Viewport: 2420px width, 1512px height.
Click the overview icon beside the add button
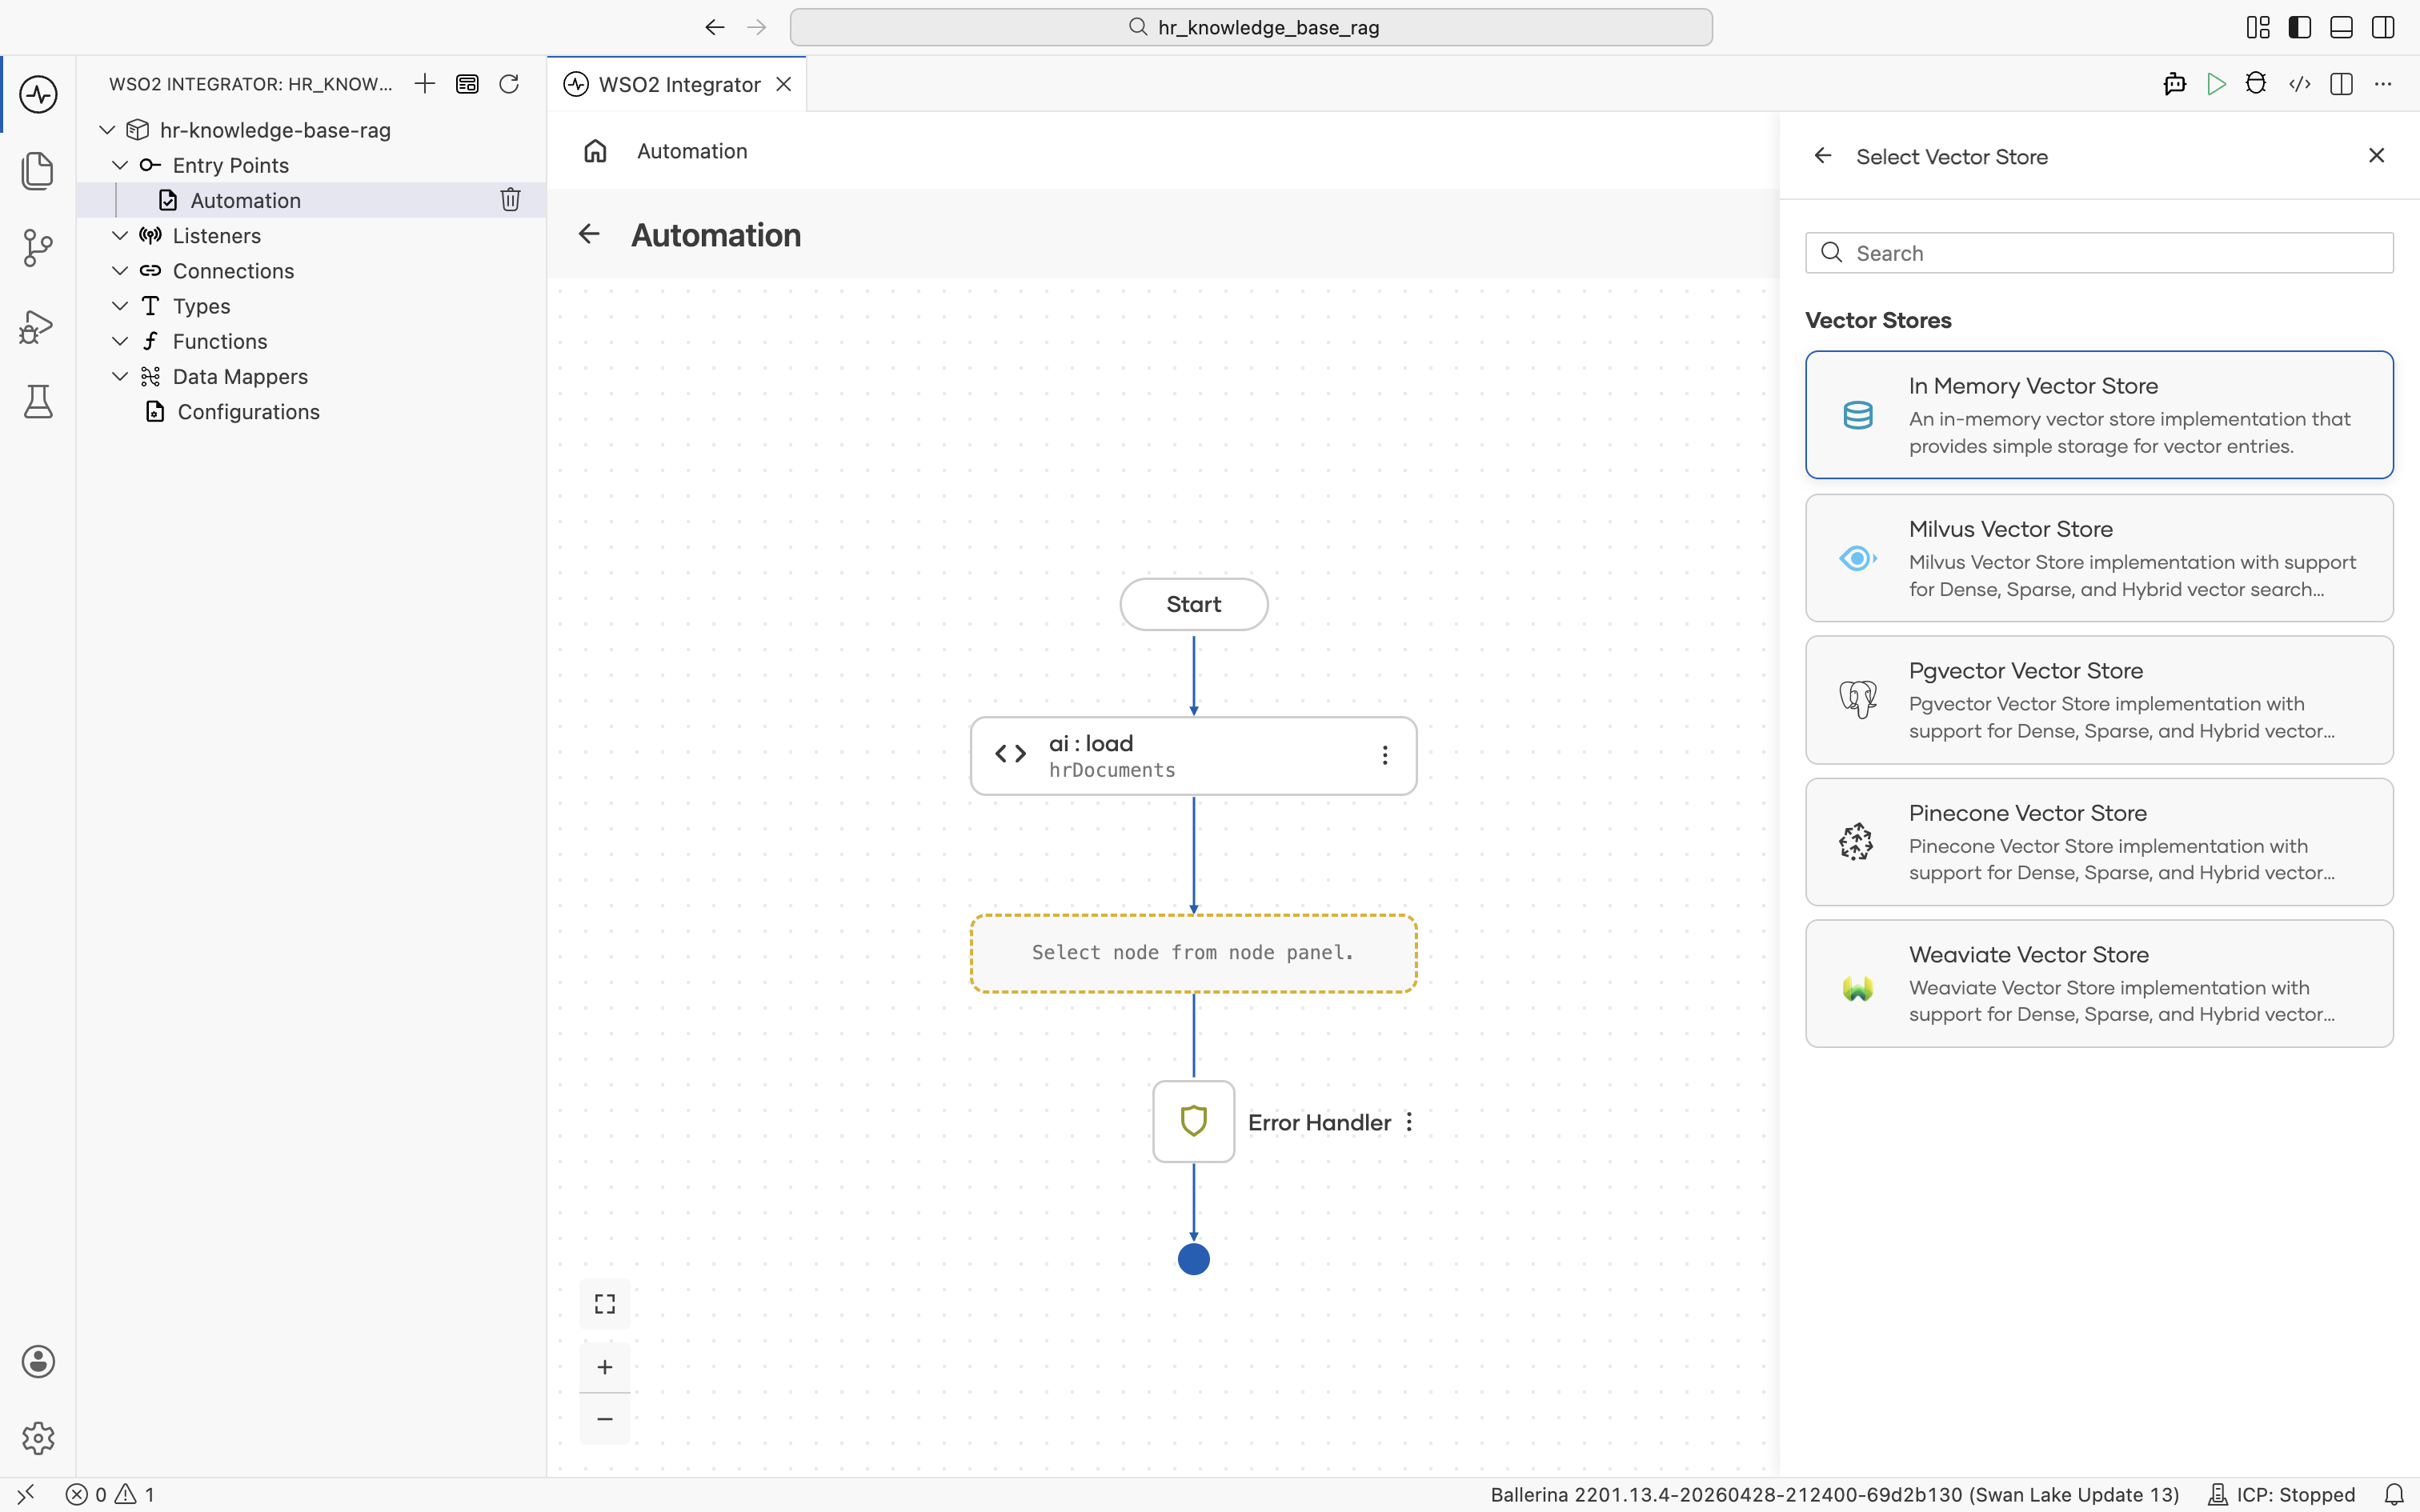[467, 84]
